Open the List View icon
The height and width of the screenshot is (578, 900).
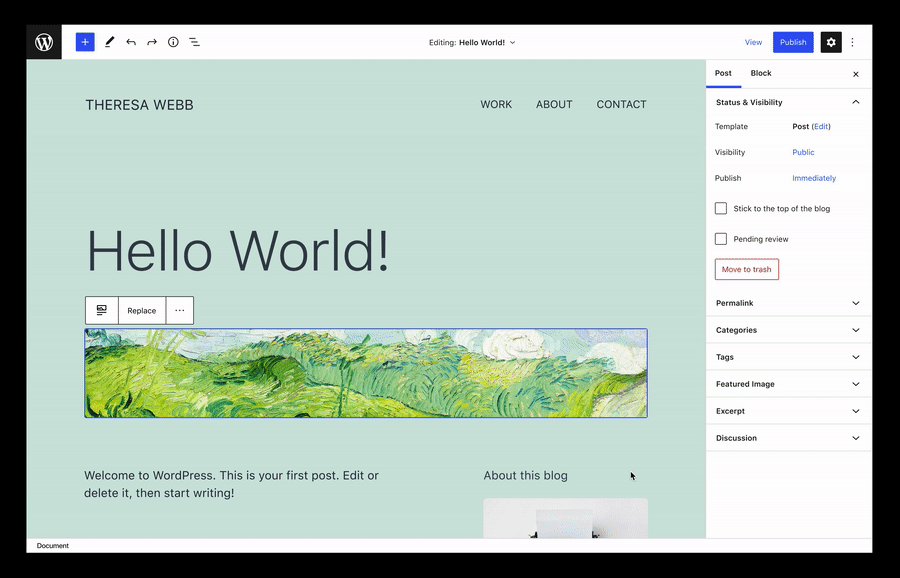(194, 42)
